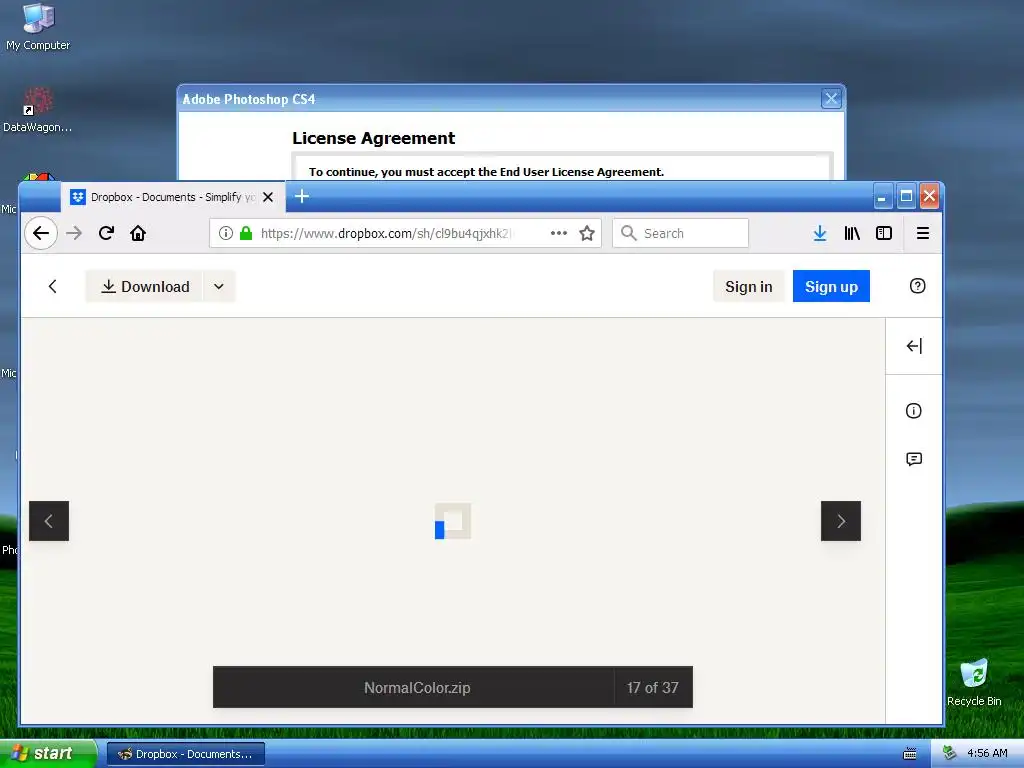Open My Computer desktop icon

tap(38, 27)
